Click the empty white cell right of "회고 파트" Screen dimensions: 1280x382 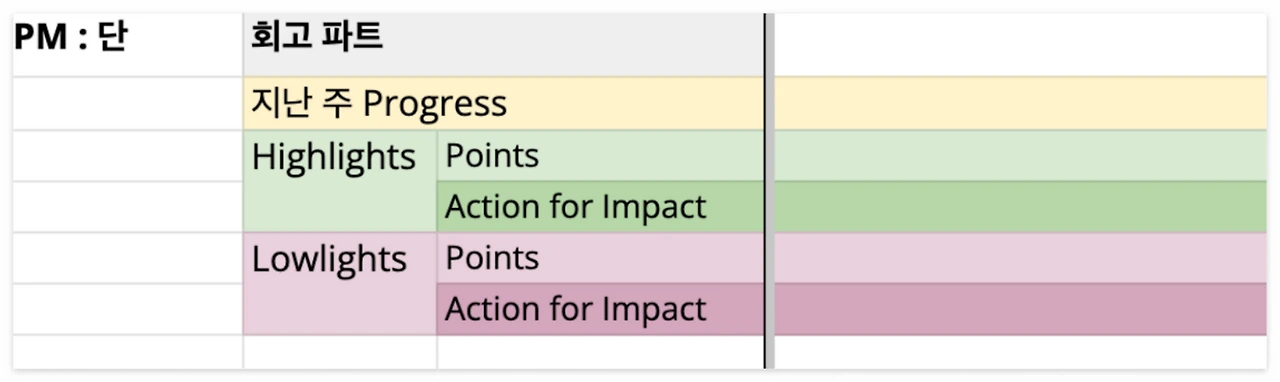[x=1021, y=45]
